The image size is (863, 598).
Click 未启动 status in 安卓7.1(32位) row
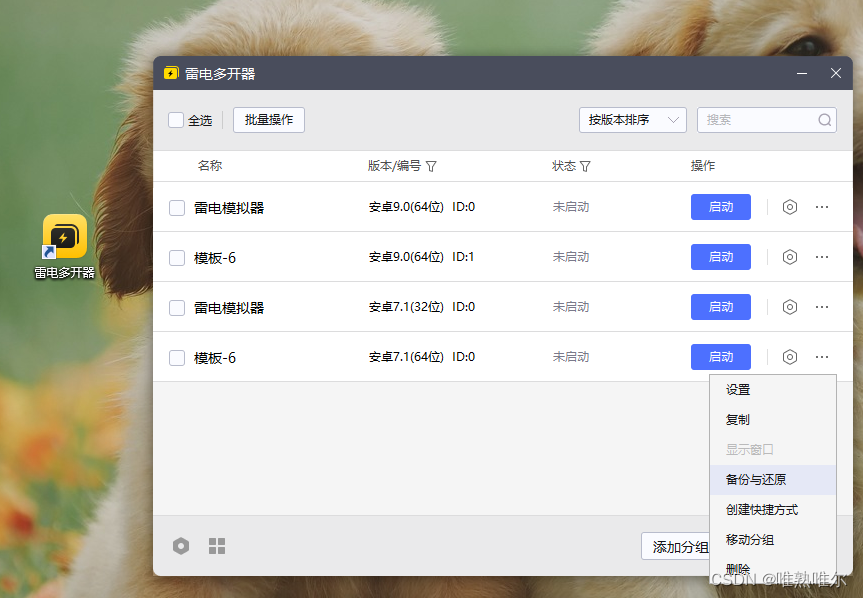click(x=571, y=307)
